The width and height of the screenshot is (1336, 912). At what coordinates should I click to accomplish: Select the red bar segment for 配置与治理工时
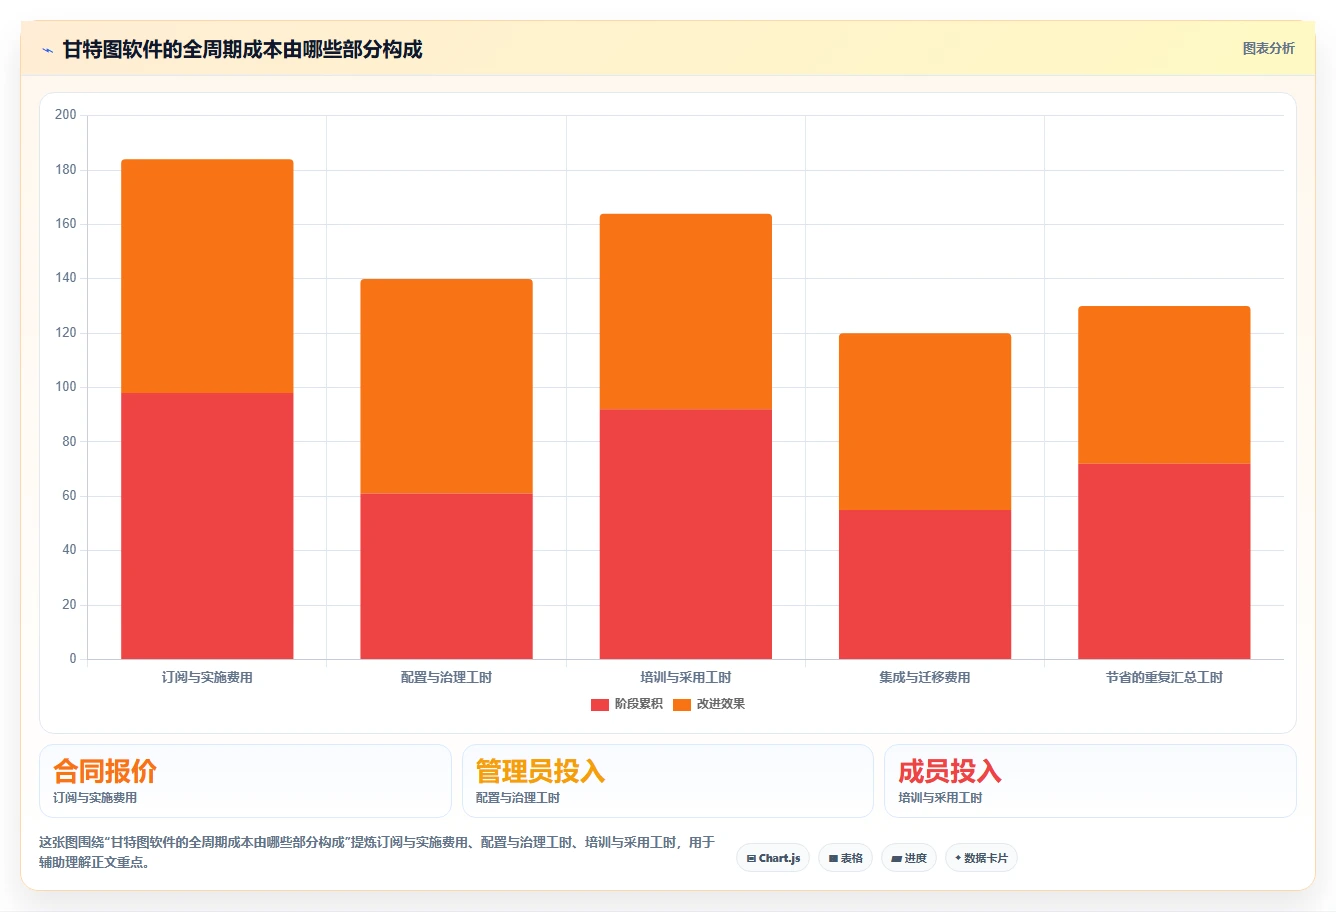446,576
